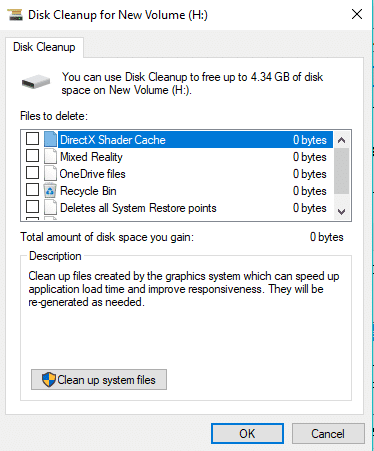Screen dimensions: 374x451
Task: Click the 0 bytes value for OneDrive files
Action: 310,174
